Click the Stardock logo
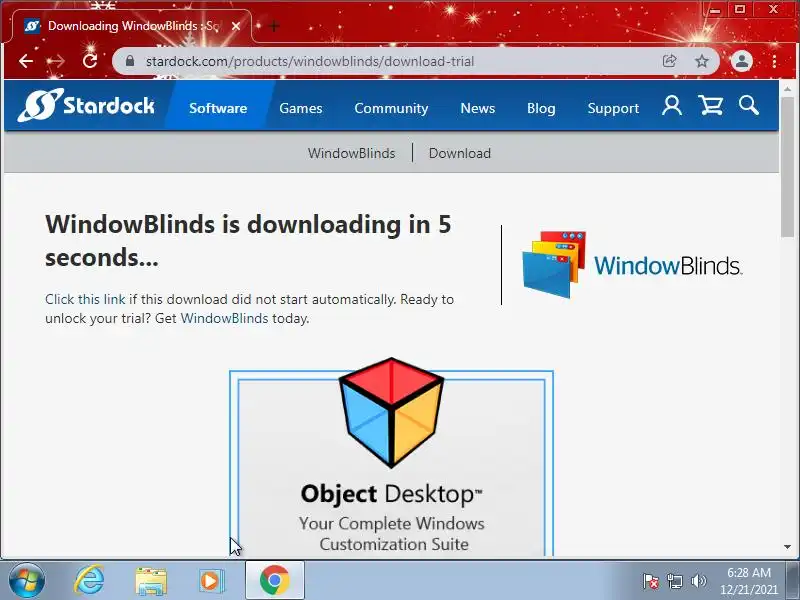 pos(86,105)
